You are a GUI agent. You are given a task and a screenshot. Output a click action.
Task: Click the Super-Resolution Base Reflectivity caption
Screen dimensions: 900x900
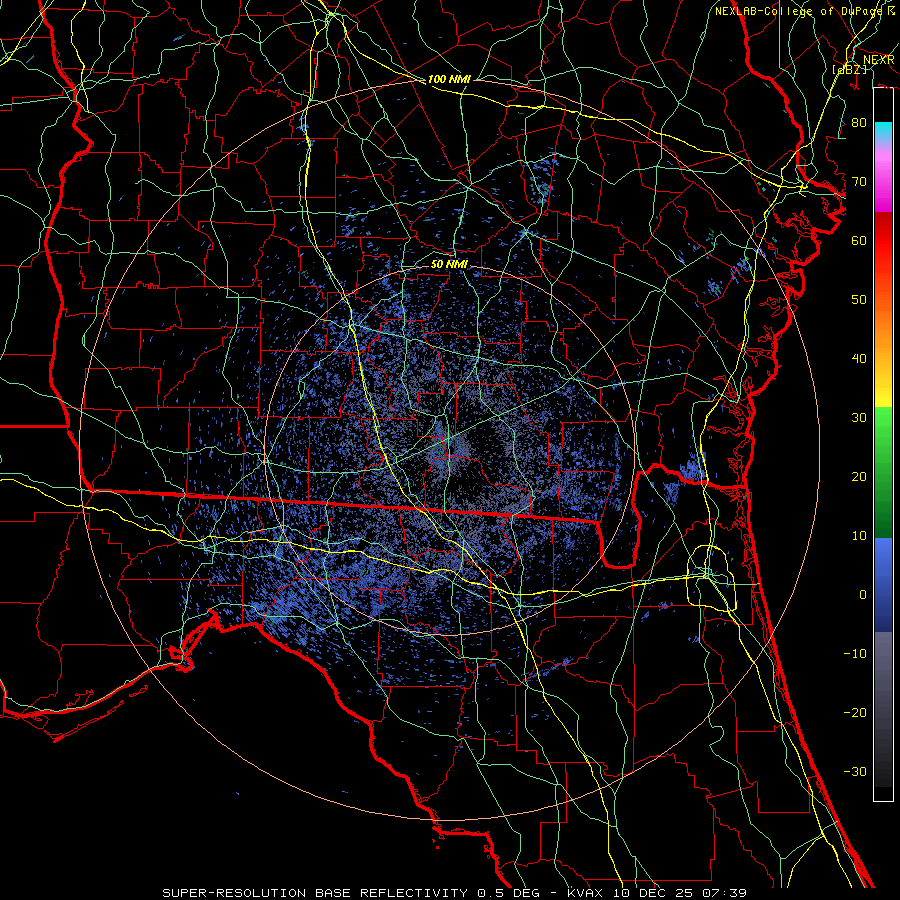pos(314,893)
